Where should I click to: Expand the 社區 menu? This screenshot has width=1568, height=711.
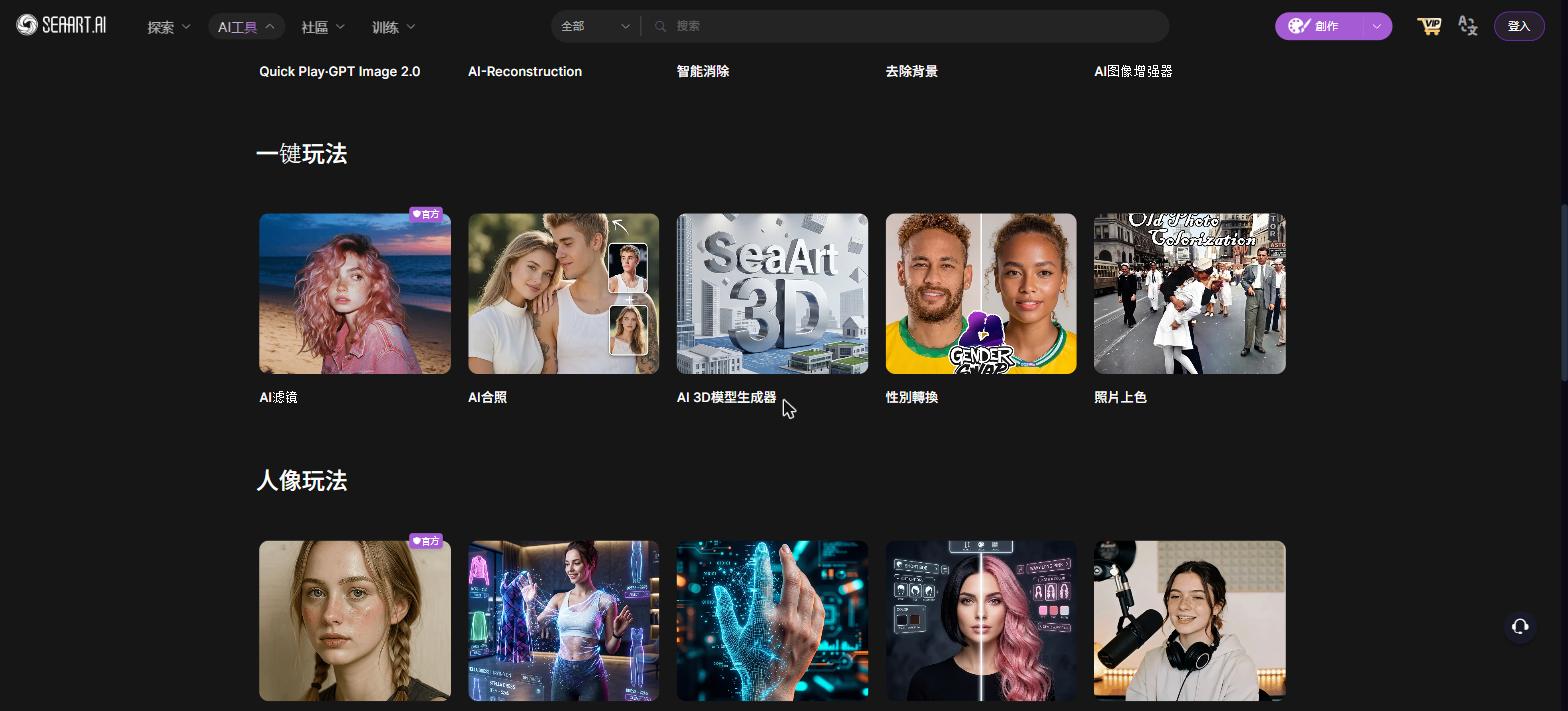[x=322, y=27]
